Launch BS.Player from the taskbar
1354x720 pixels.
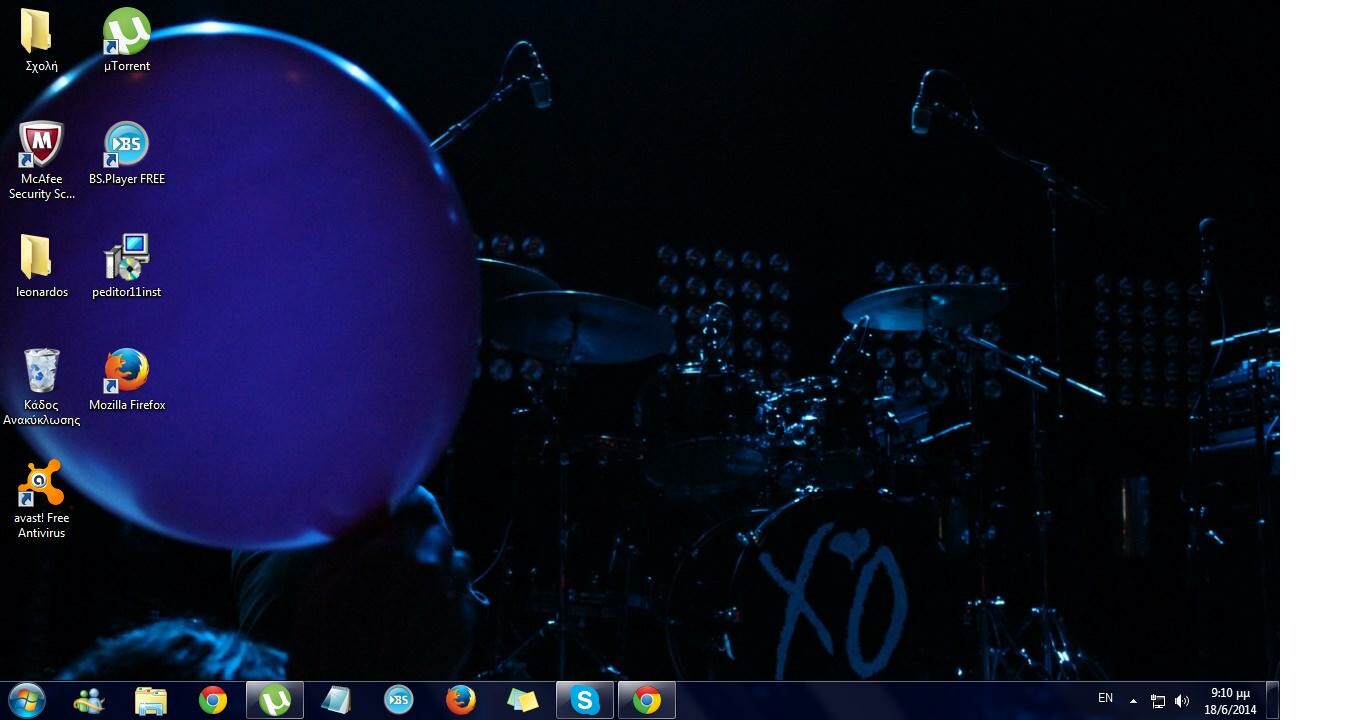[x=398, y=701]
